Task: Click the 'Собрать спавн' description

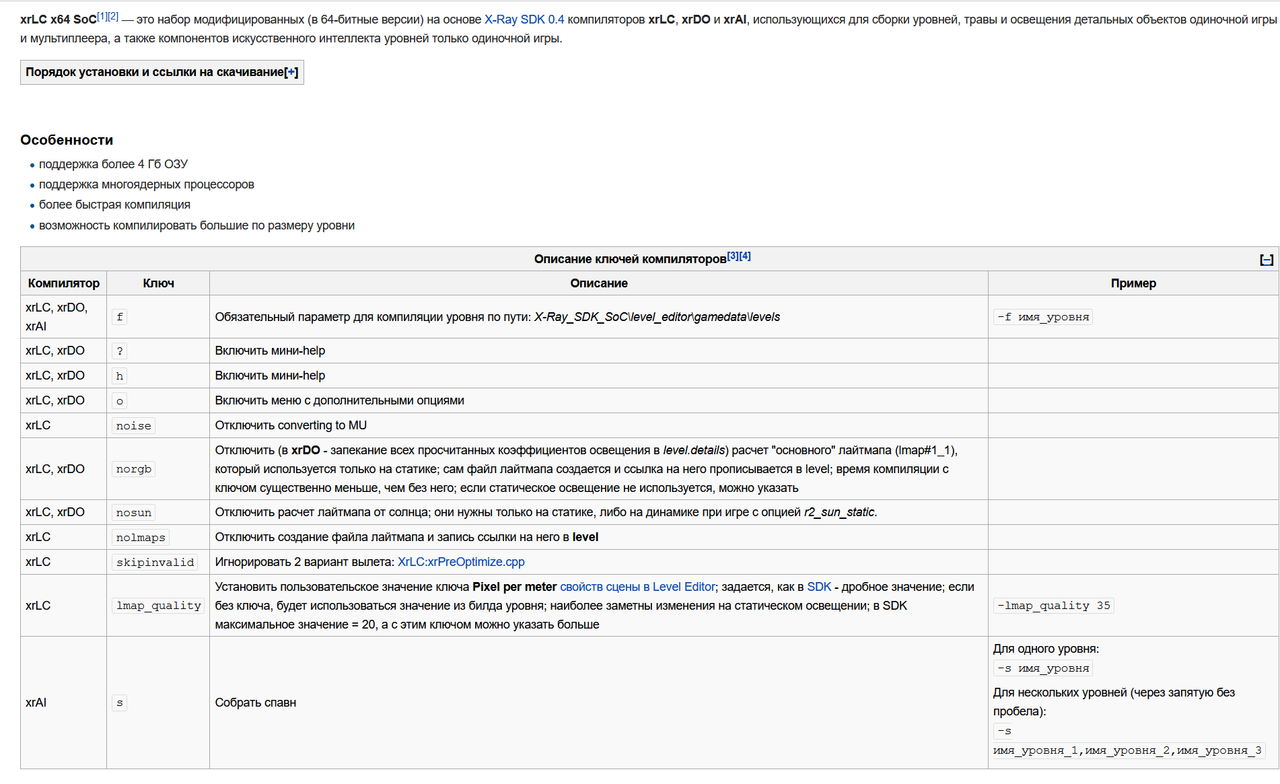Action: [255, 703]
